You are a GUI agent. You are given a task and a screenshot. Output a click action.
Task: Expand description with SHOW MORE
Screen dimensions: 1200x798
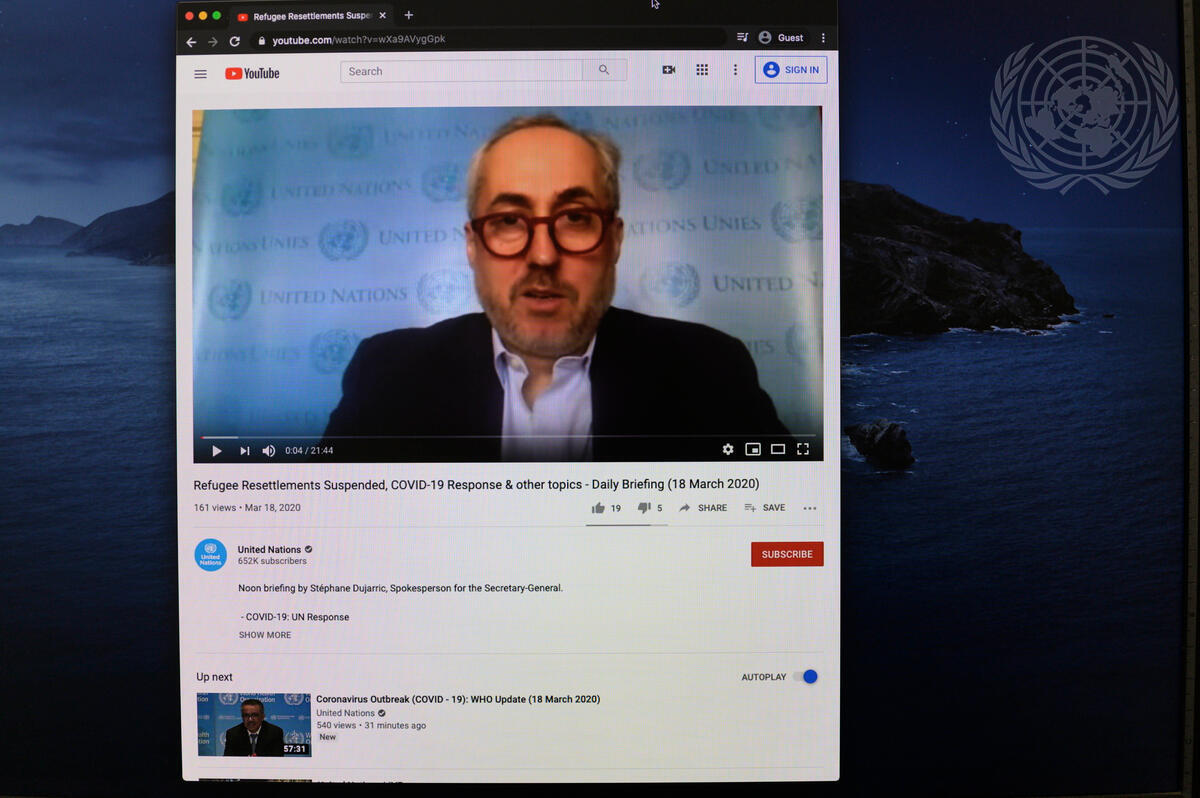click(x=265, y=635)
